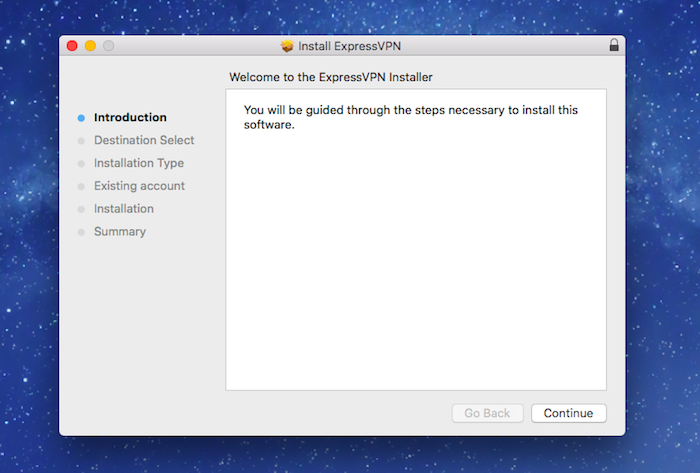Click the Go Back button

(x=487, y=413)
